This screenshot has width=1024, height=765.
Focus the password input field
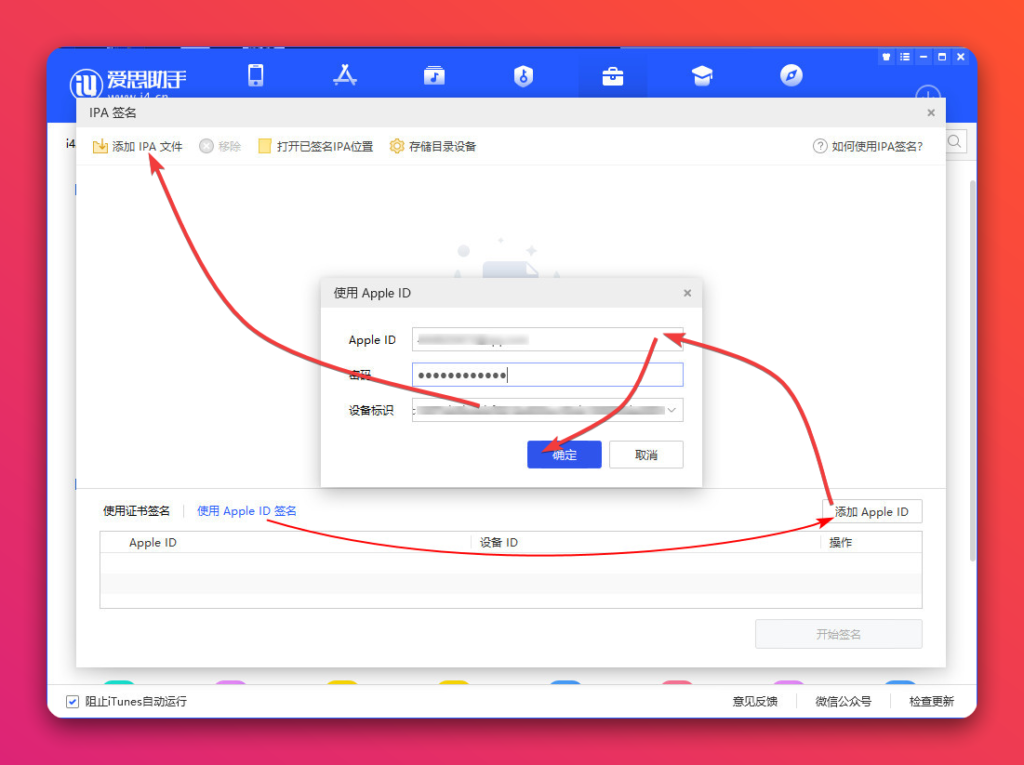pos(547,375)
